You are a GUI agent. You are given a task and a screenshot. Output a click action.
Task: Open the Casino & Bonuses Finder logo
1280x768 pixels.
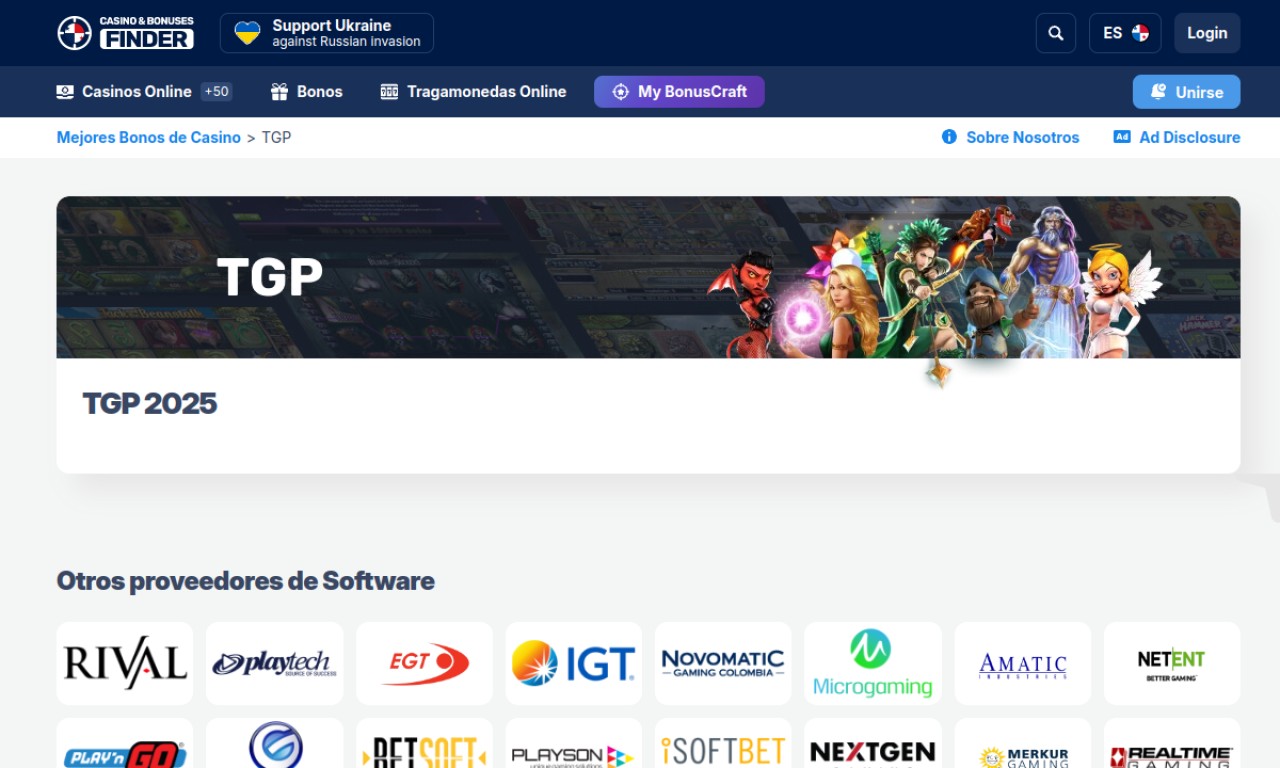125,33
